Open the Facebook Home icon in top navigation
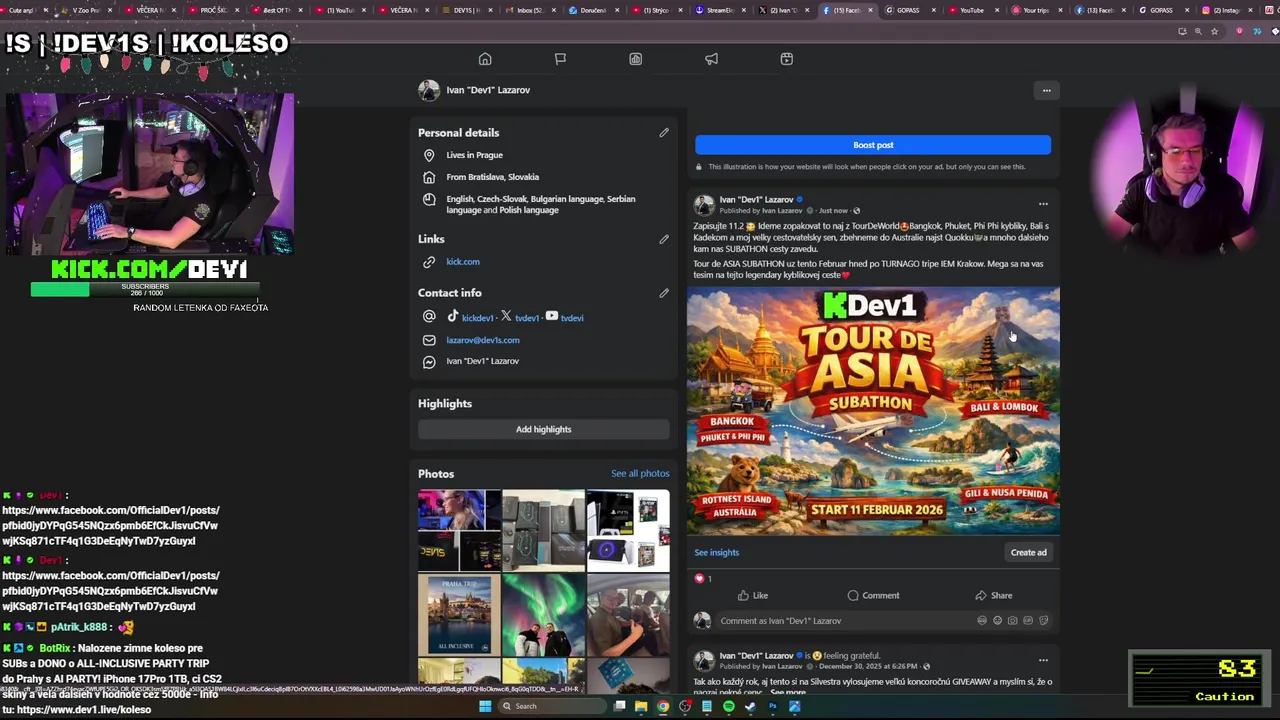1280x720 pixels. point(485,59)
